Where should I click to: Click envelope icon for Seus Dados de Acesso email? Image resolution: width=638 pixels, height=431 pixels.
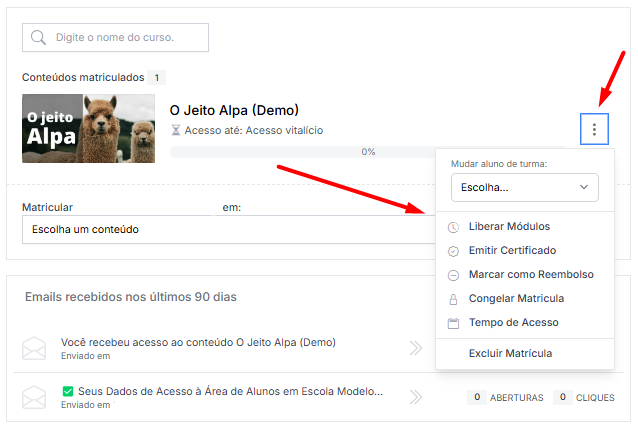(34, 397)
